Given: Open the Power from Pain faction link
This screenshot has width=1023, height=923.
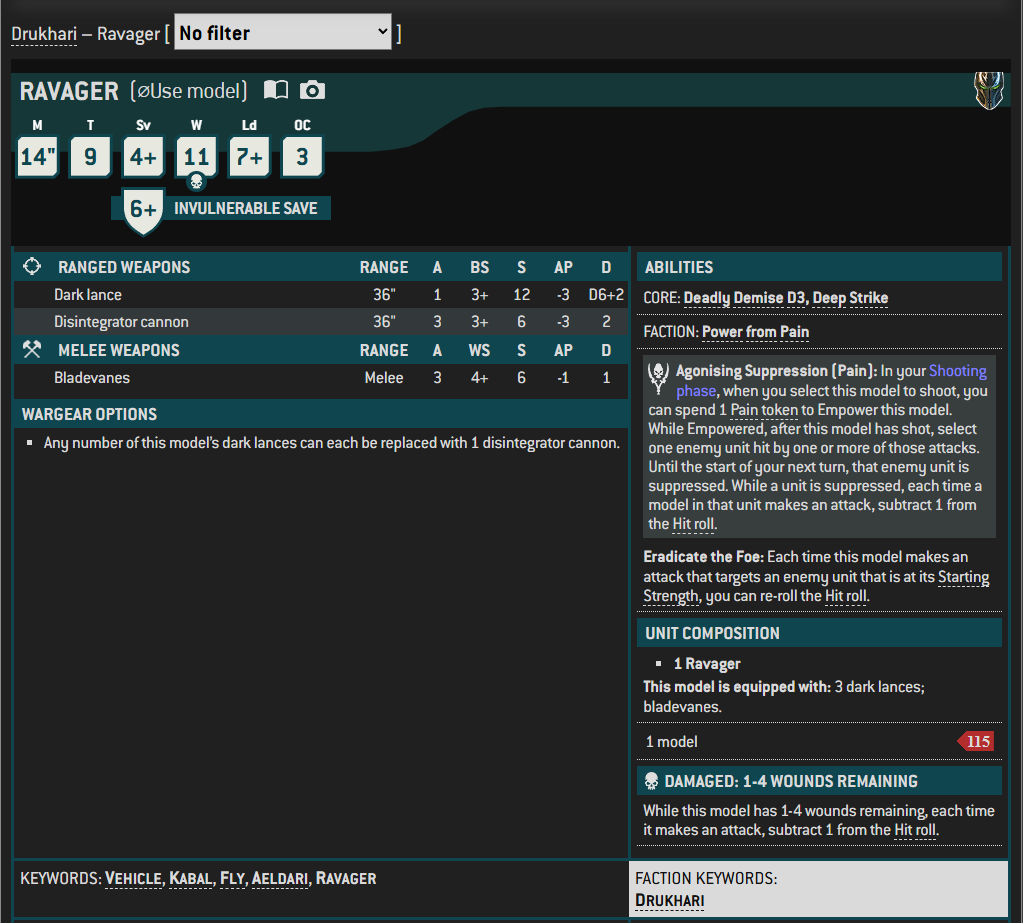Looking at the screenshot, I should coord(756,332).
